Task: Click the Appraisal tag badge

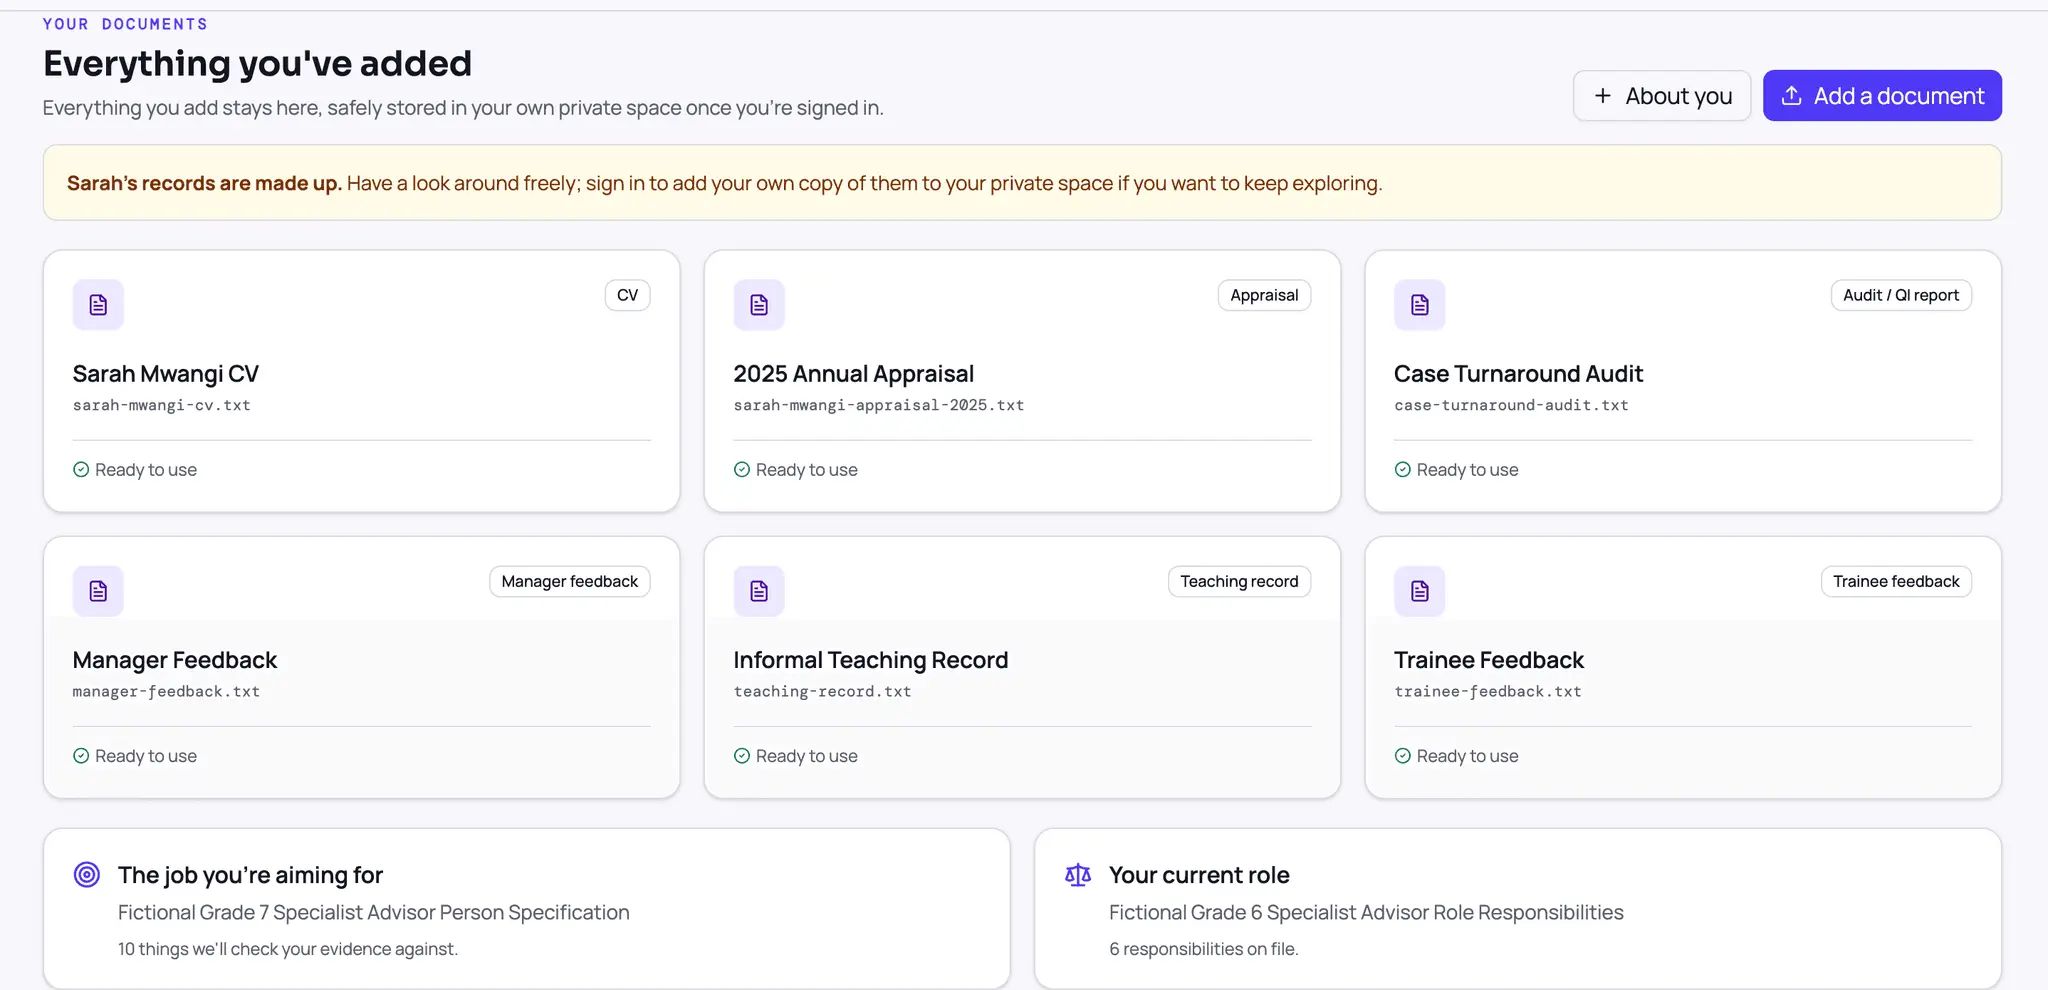Action: click(x=1264, y=295)
